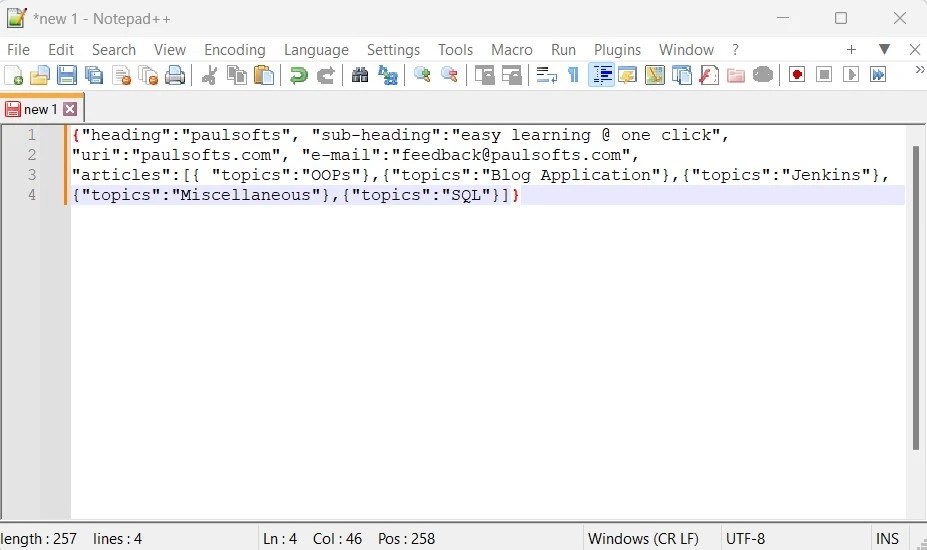The height and width of the screenshot is (550, 927).
Task: Open the Replace dialog icon
Action: (387, 75)
